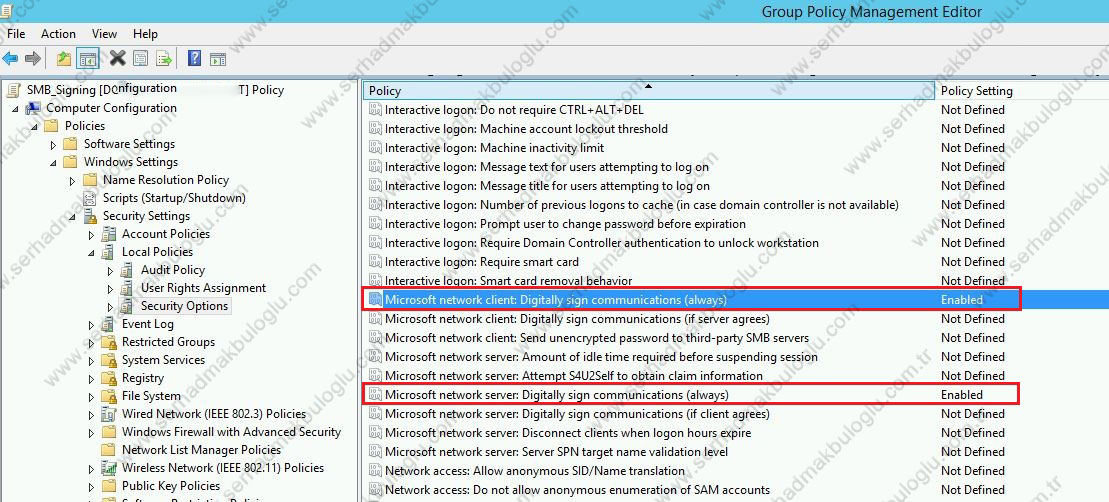The height and width of the screenshot is (502, 1109).
Task: Select Windows Firewall with Advanced Security
Action: (x=231, y=432)
